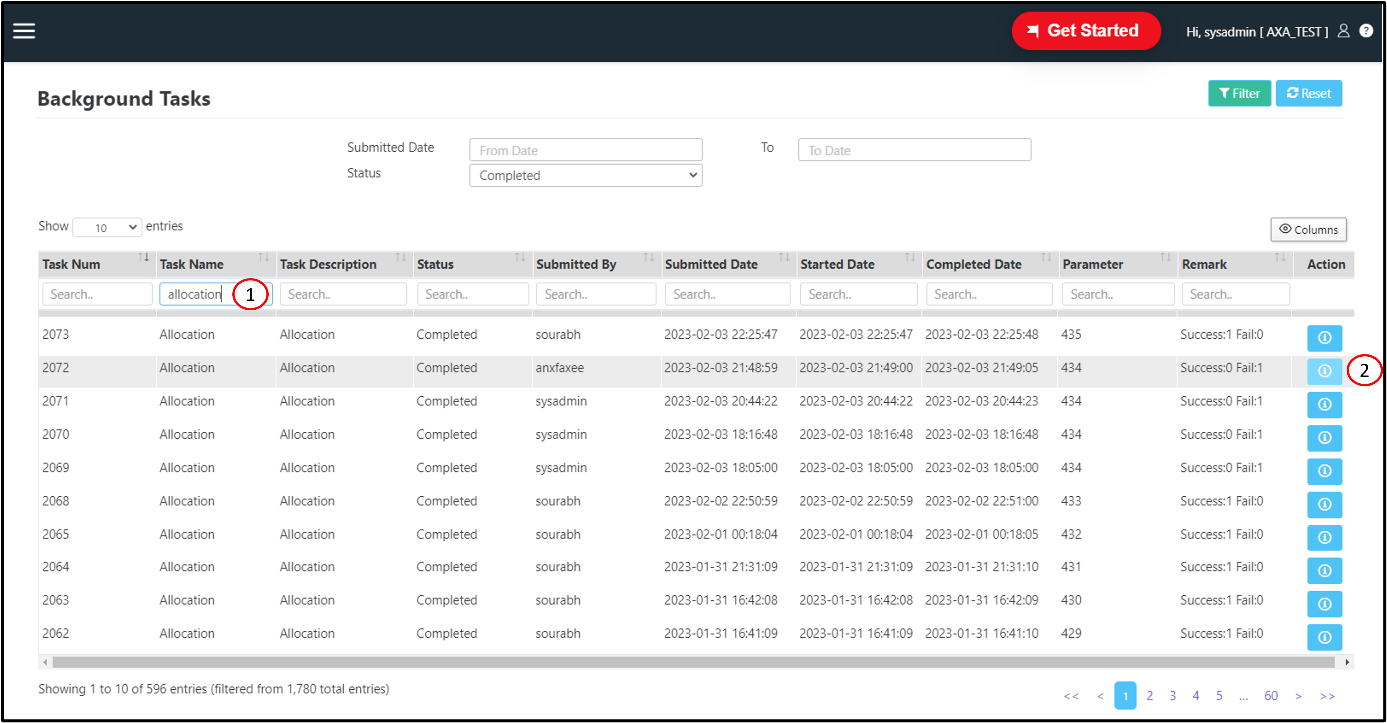Viewport: 1387px width, 723px height.
Task: Open the help question mark icon
Action: coord(1366,30)
